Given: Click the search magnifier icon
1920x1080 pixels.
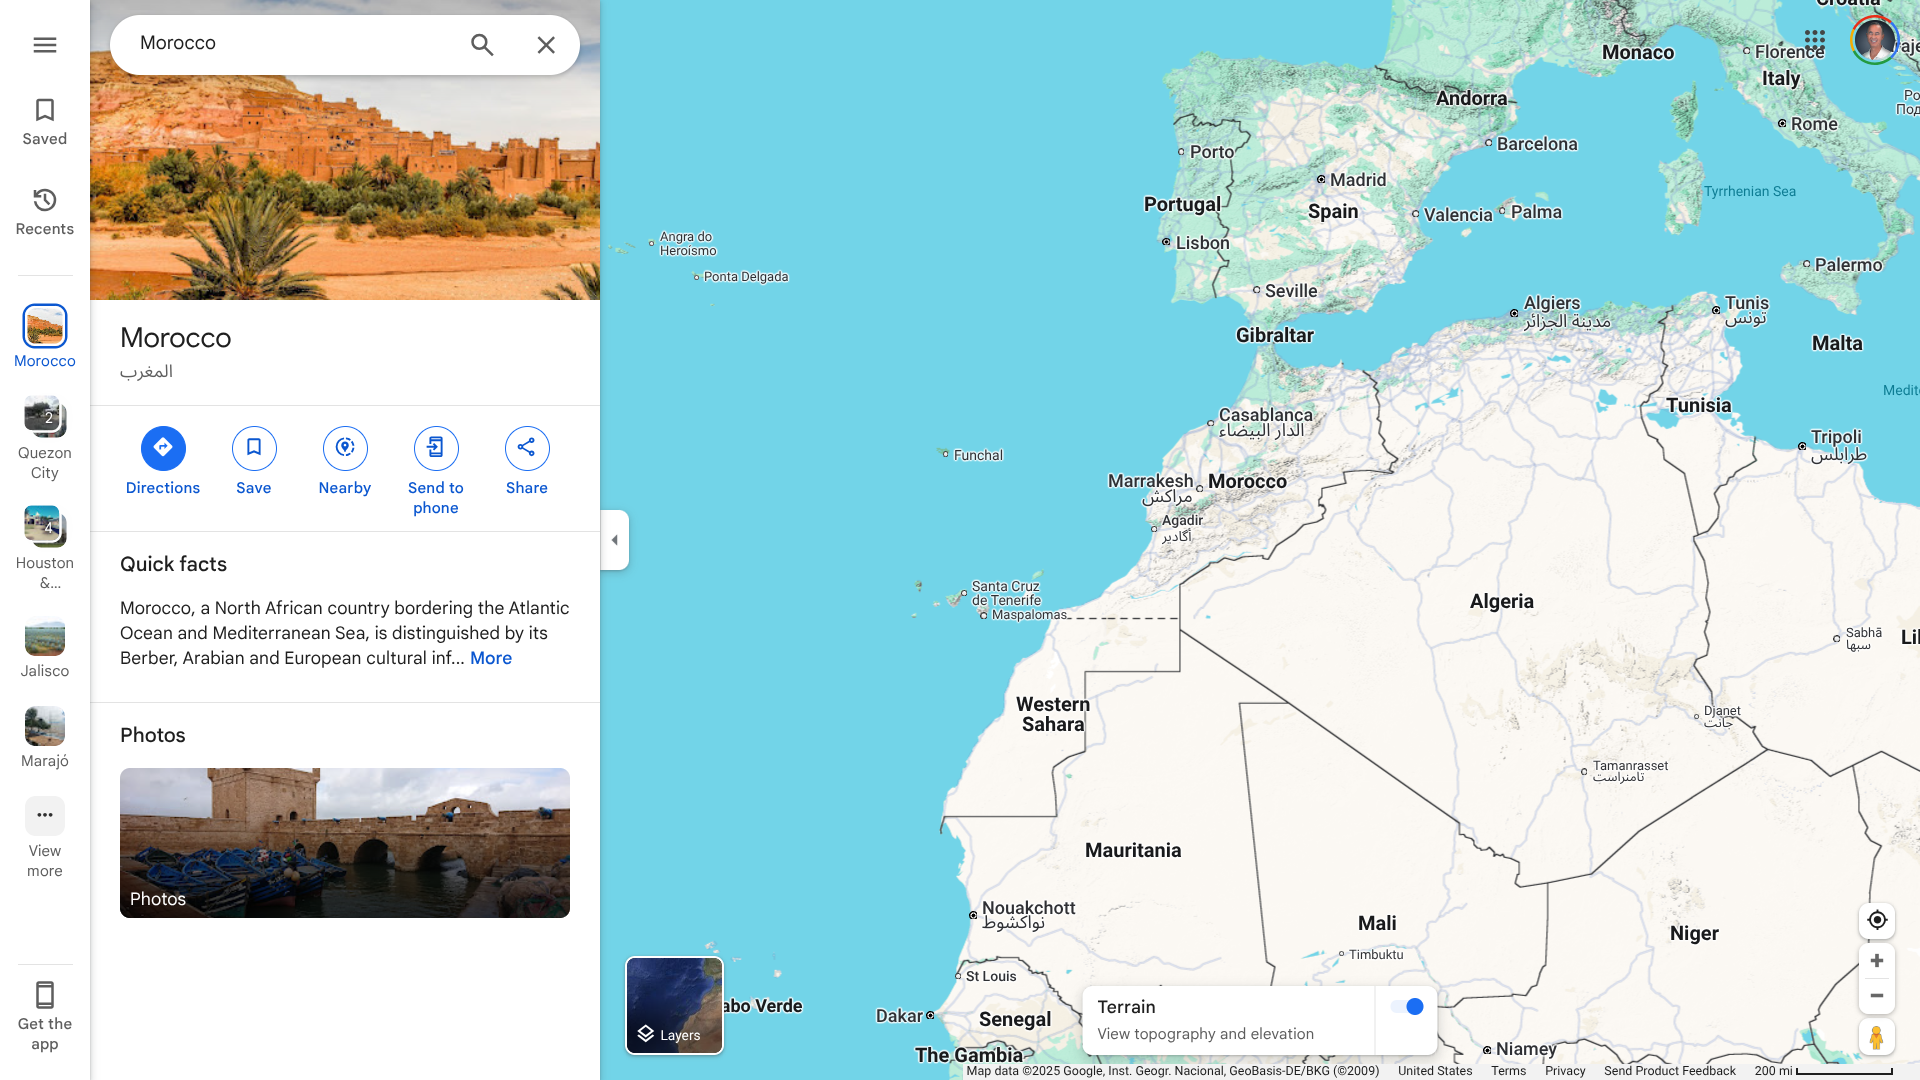Looking at the screenshot, I should coord(482,45).
